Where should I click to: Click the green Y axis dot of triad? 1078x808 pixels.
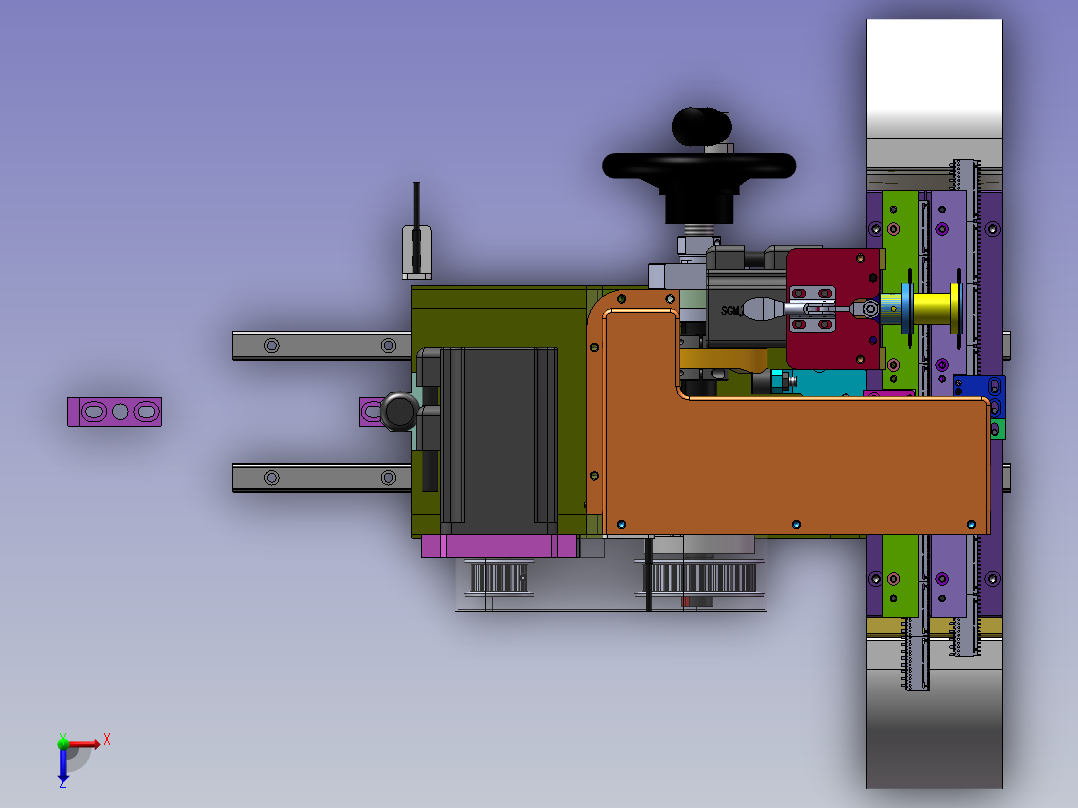(63, 743)
